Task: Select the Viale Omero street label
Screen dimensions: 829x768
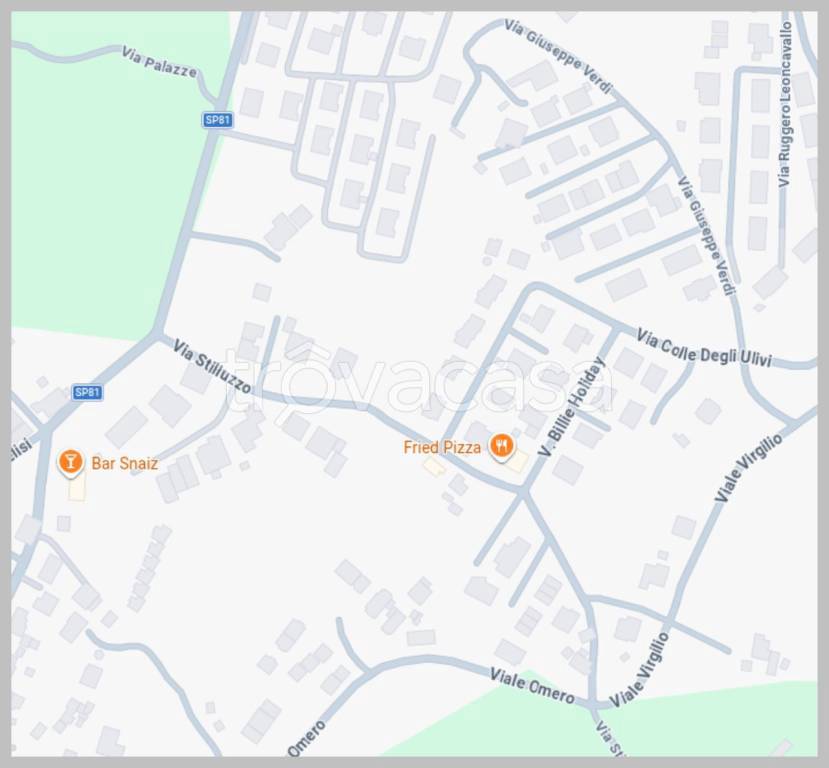Action: point(532,686)
